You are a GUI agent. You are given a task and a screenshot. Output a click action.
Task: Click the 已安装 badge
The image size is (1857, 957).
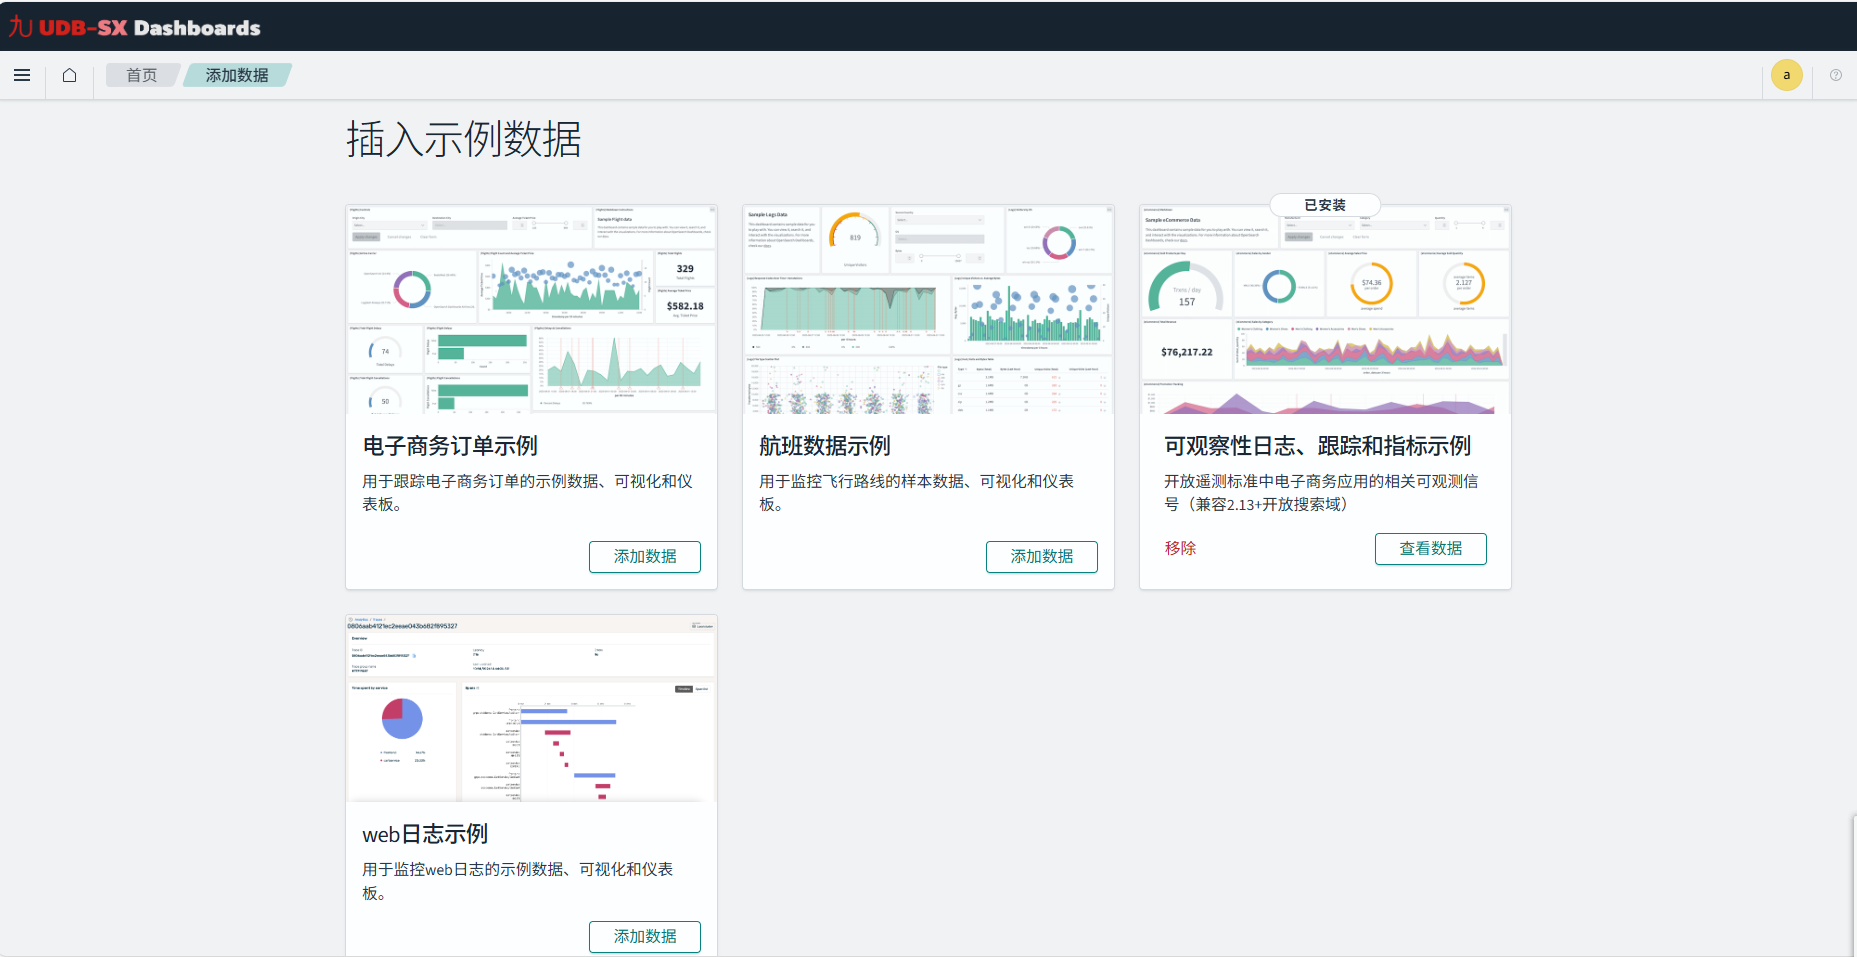click(1325, 205)
